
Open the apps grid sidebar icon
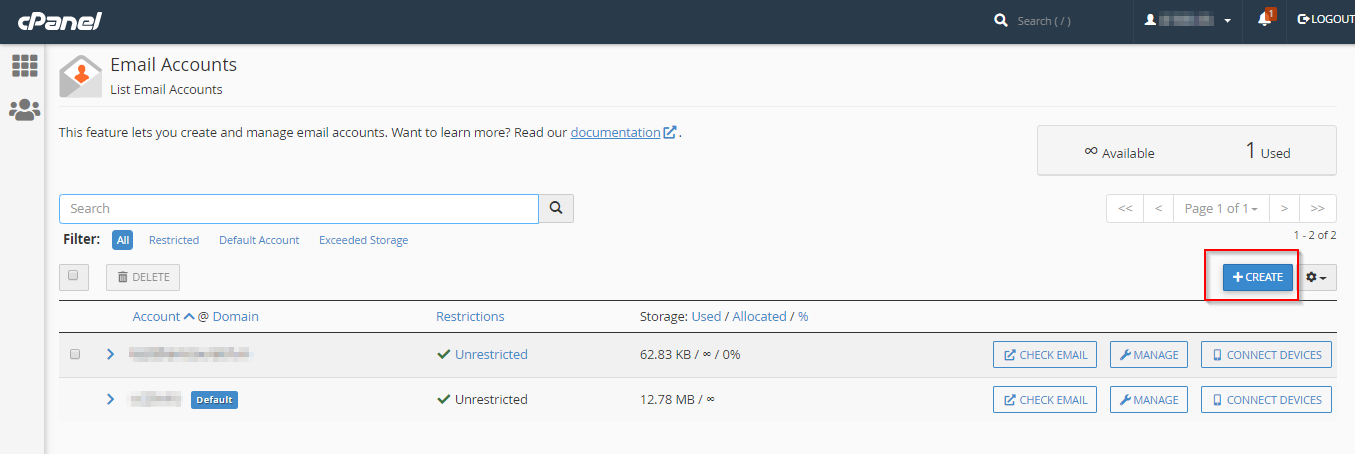(24, 66)
